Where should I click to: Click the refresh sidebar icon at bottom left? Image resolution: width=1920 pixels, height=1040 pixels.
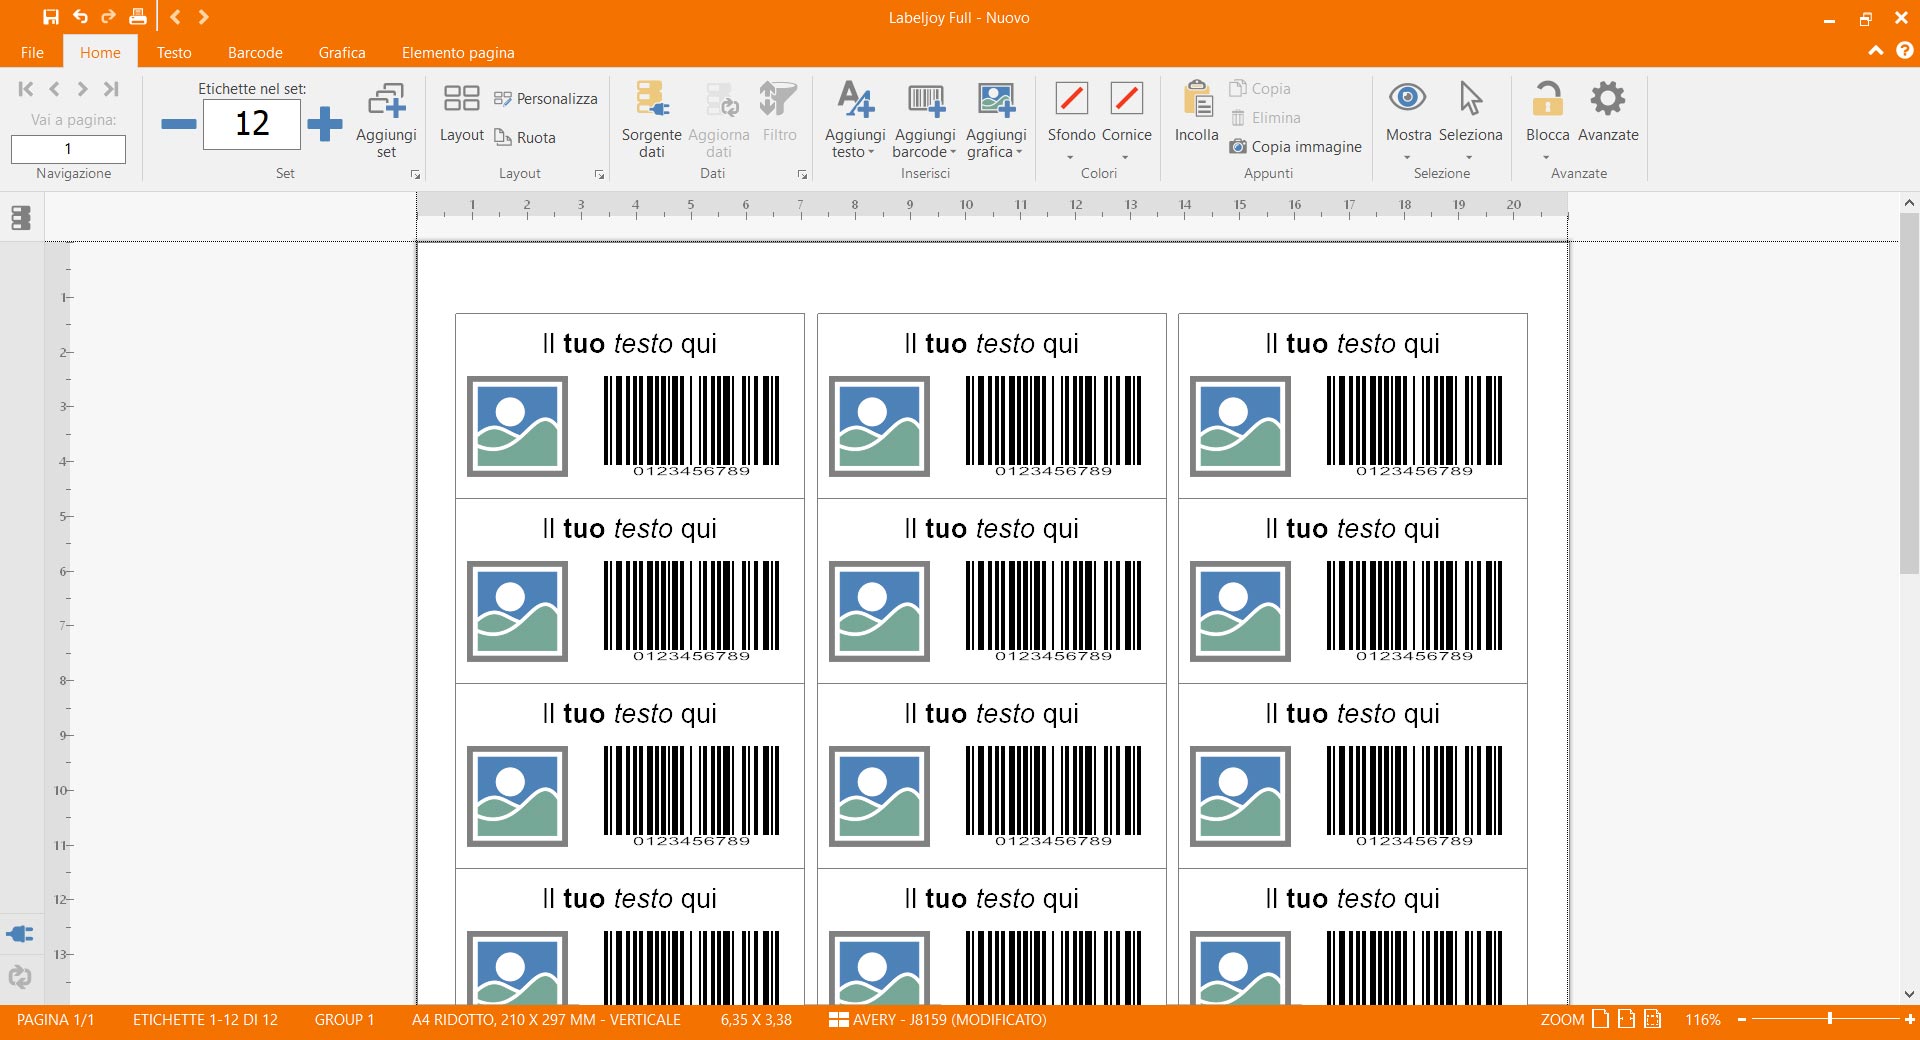(20, 976)
